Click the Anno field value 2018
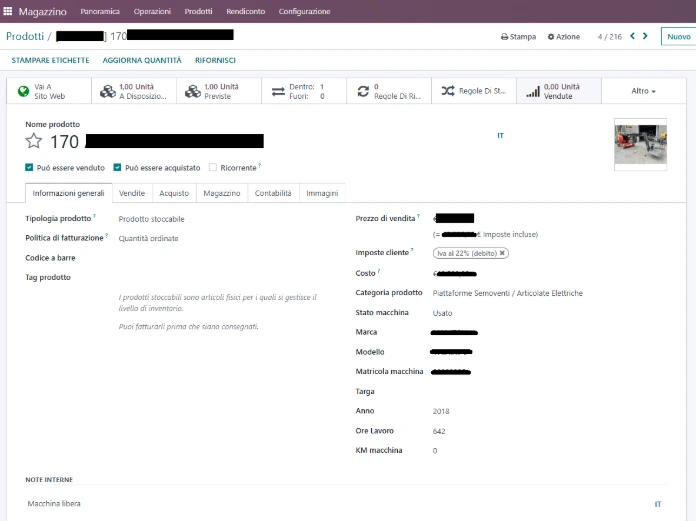Viewport: 696px width, 521px height. (x=441, y=411)
